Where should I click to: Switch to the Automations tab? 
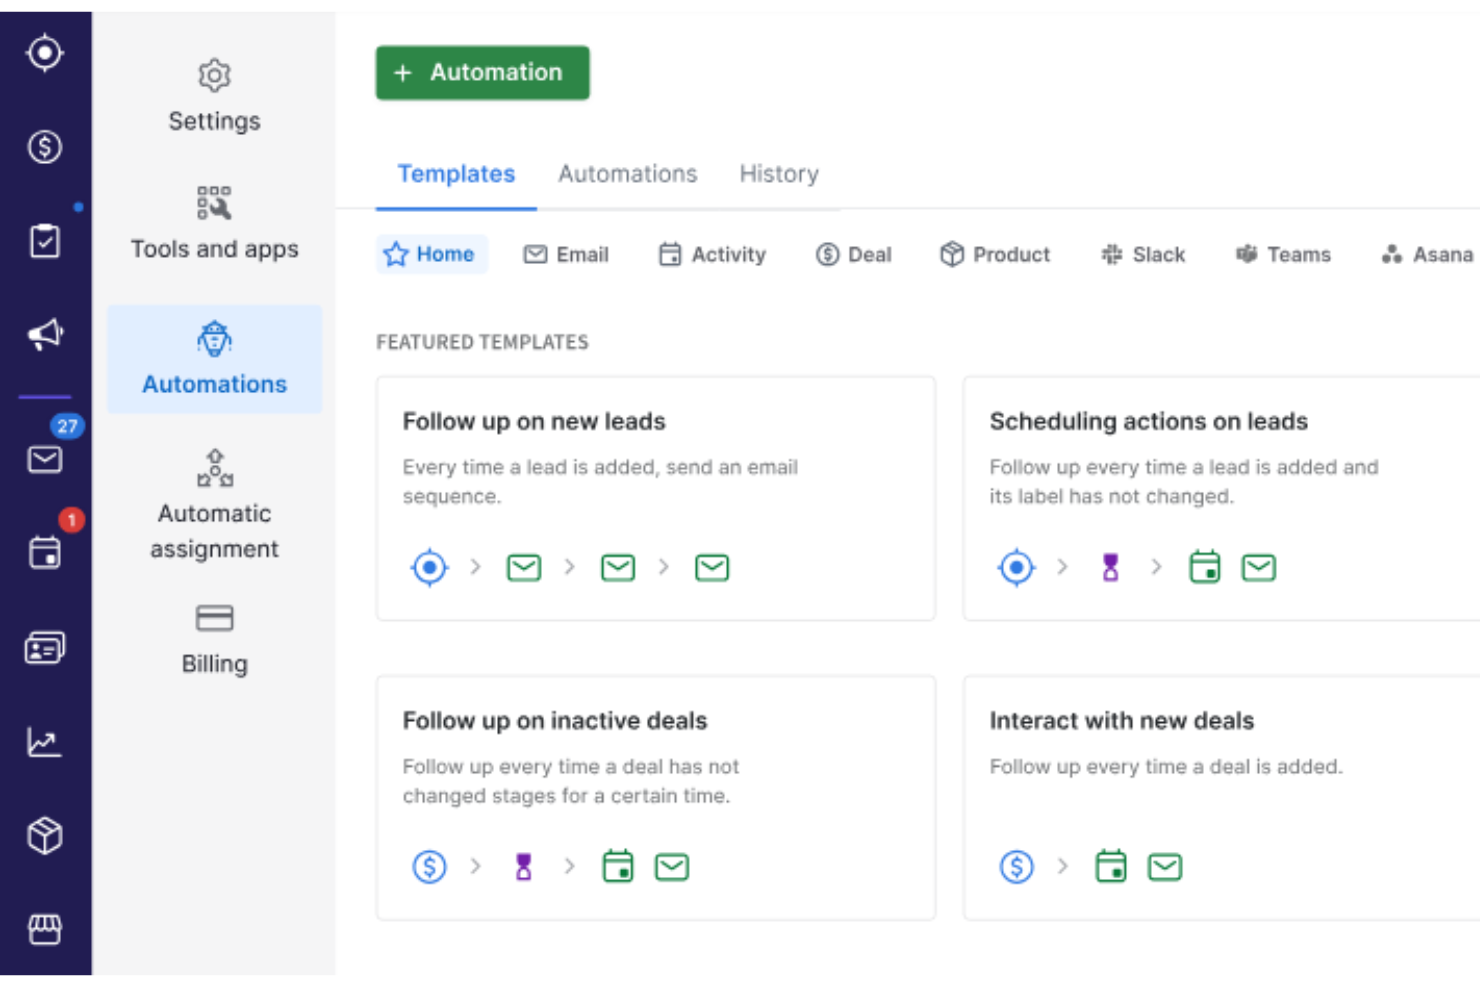626,173
